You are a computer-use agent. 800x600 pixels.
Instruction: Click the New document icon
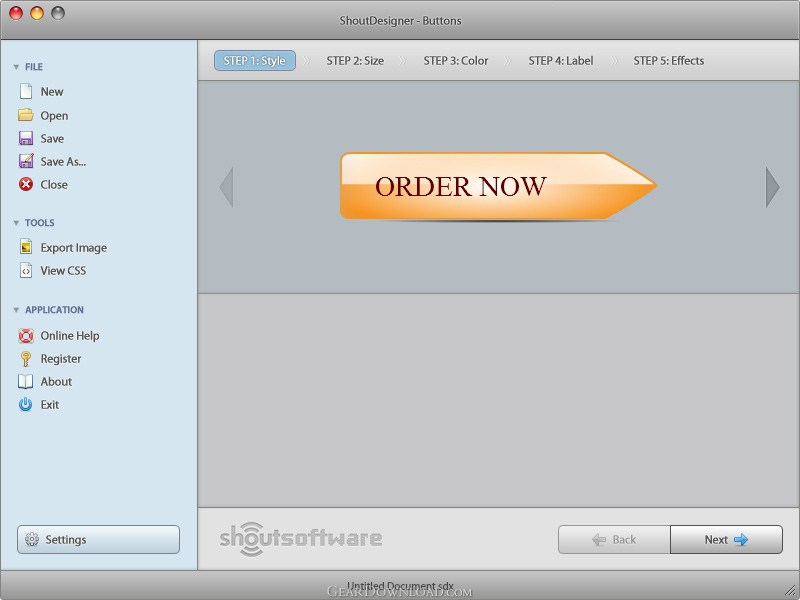pyautogui.click(x=26, y=91)
